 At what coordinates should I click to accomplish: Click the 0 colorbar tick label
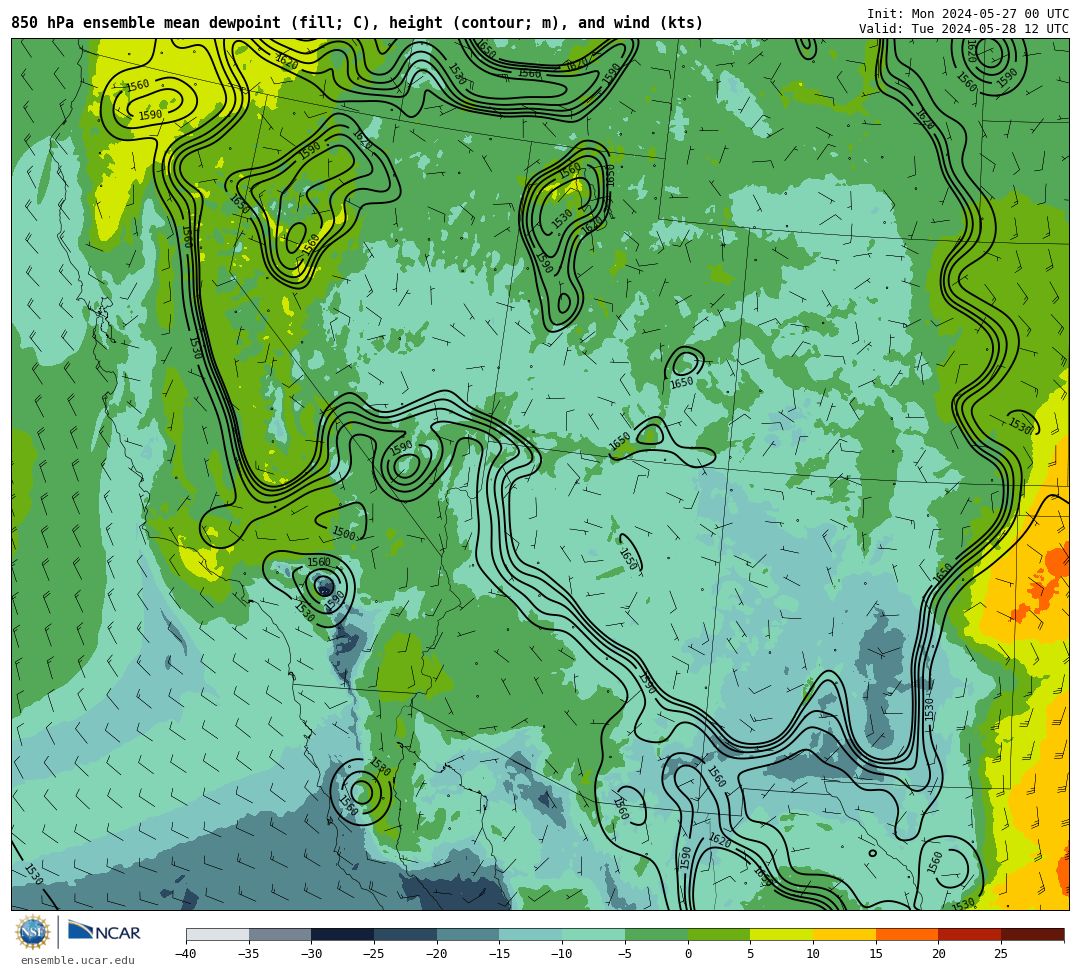(688, 954)
